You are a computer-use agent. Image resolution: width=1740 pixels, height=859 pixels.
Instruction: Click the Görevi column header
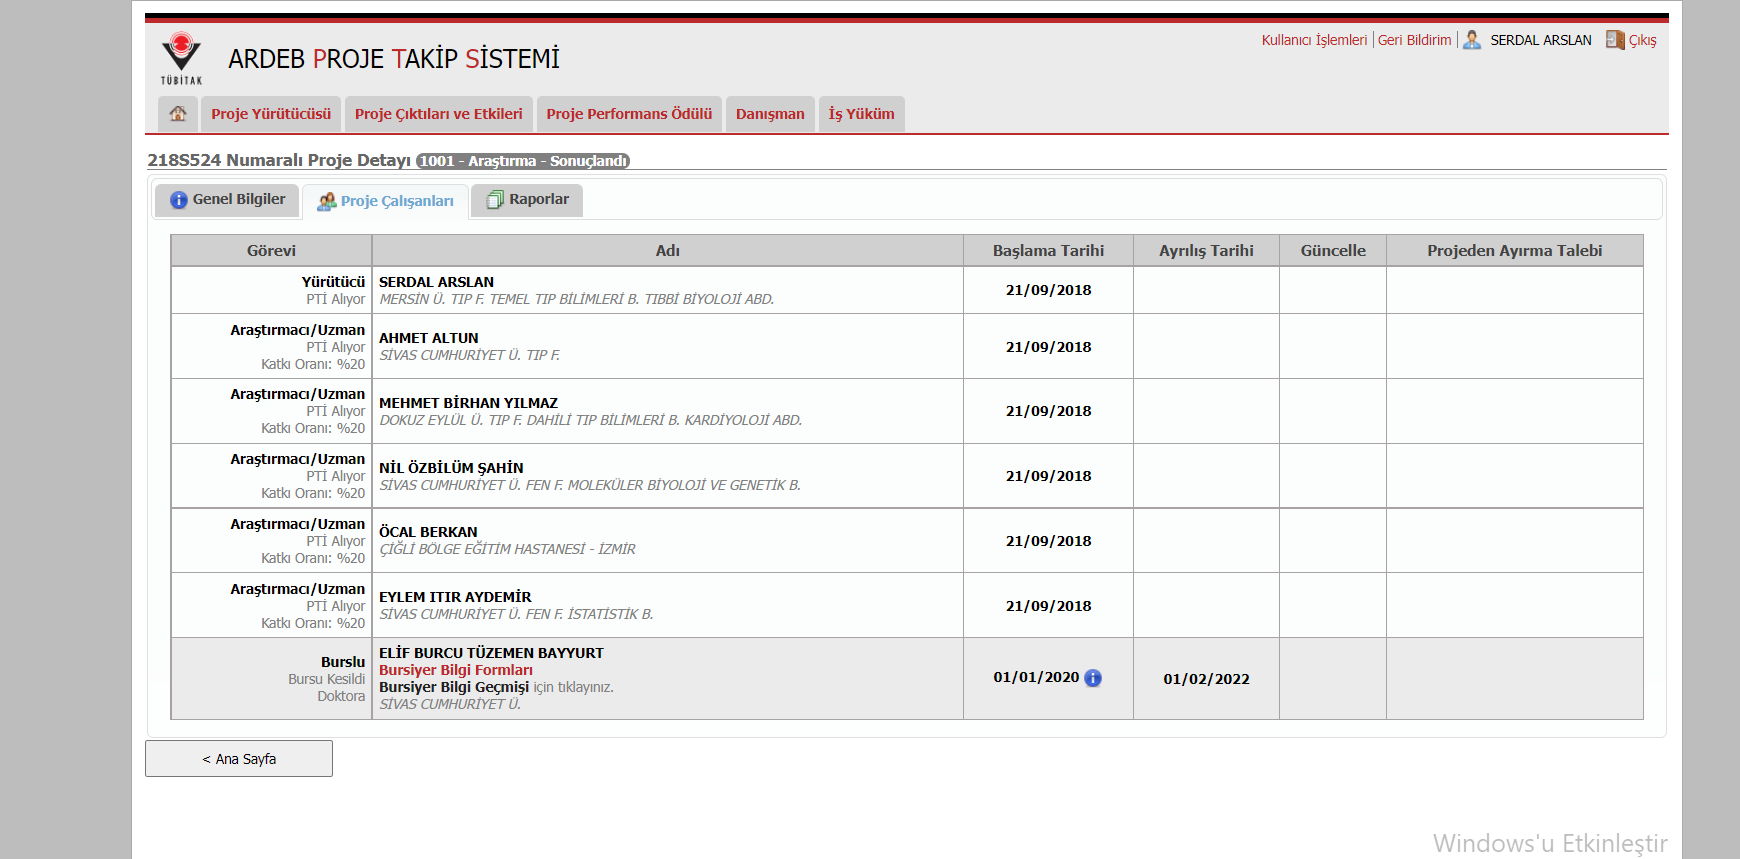click(x=271, y=251)
